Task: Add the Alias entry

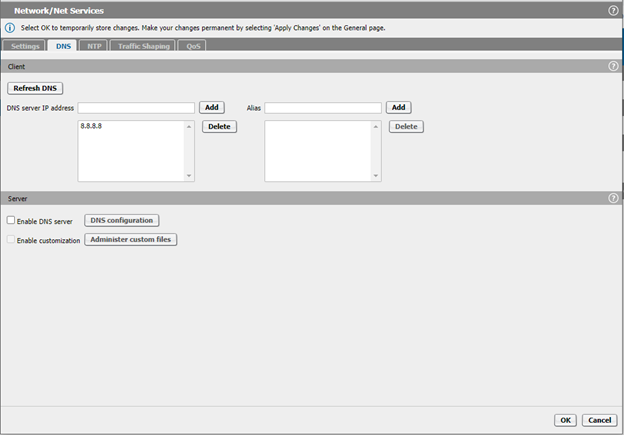Action: [398, 107]
